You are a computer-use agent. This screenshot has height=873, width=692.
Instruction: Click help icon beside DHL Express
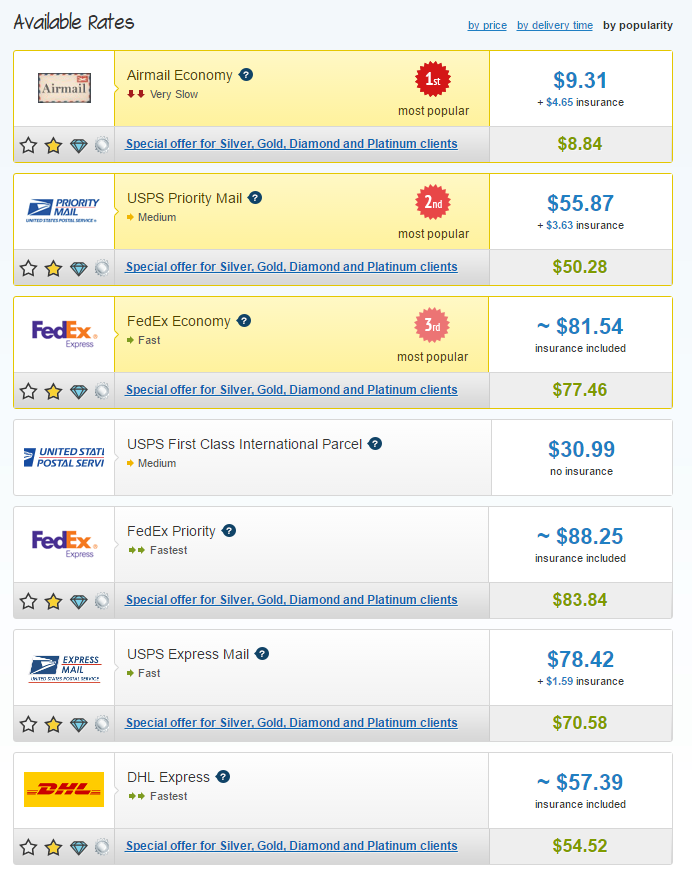coord(223,777)
